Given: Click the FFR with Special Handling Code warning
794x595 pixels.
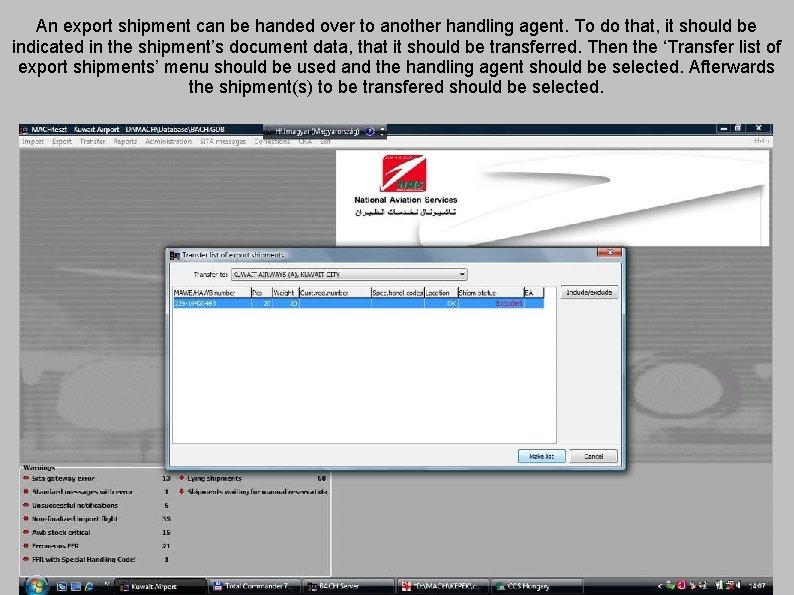Looking at the screenshot, I should (84, 560).
